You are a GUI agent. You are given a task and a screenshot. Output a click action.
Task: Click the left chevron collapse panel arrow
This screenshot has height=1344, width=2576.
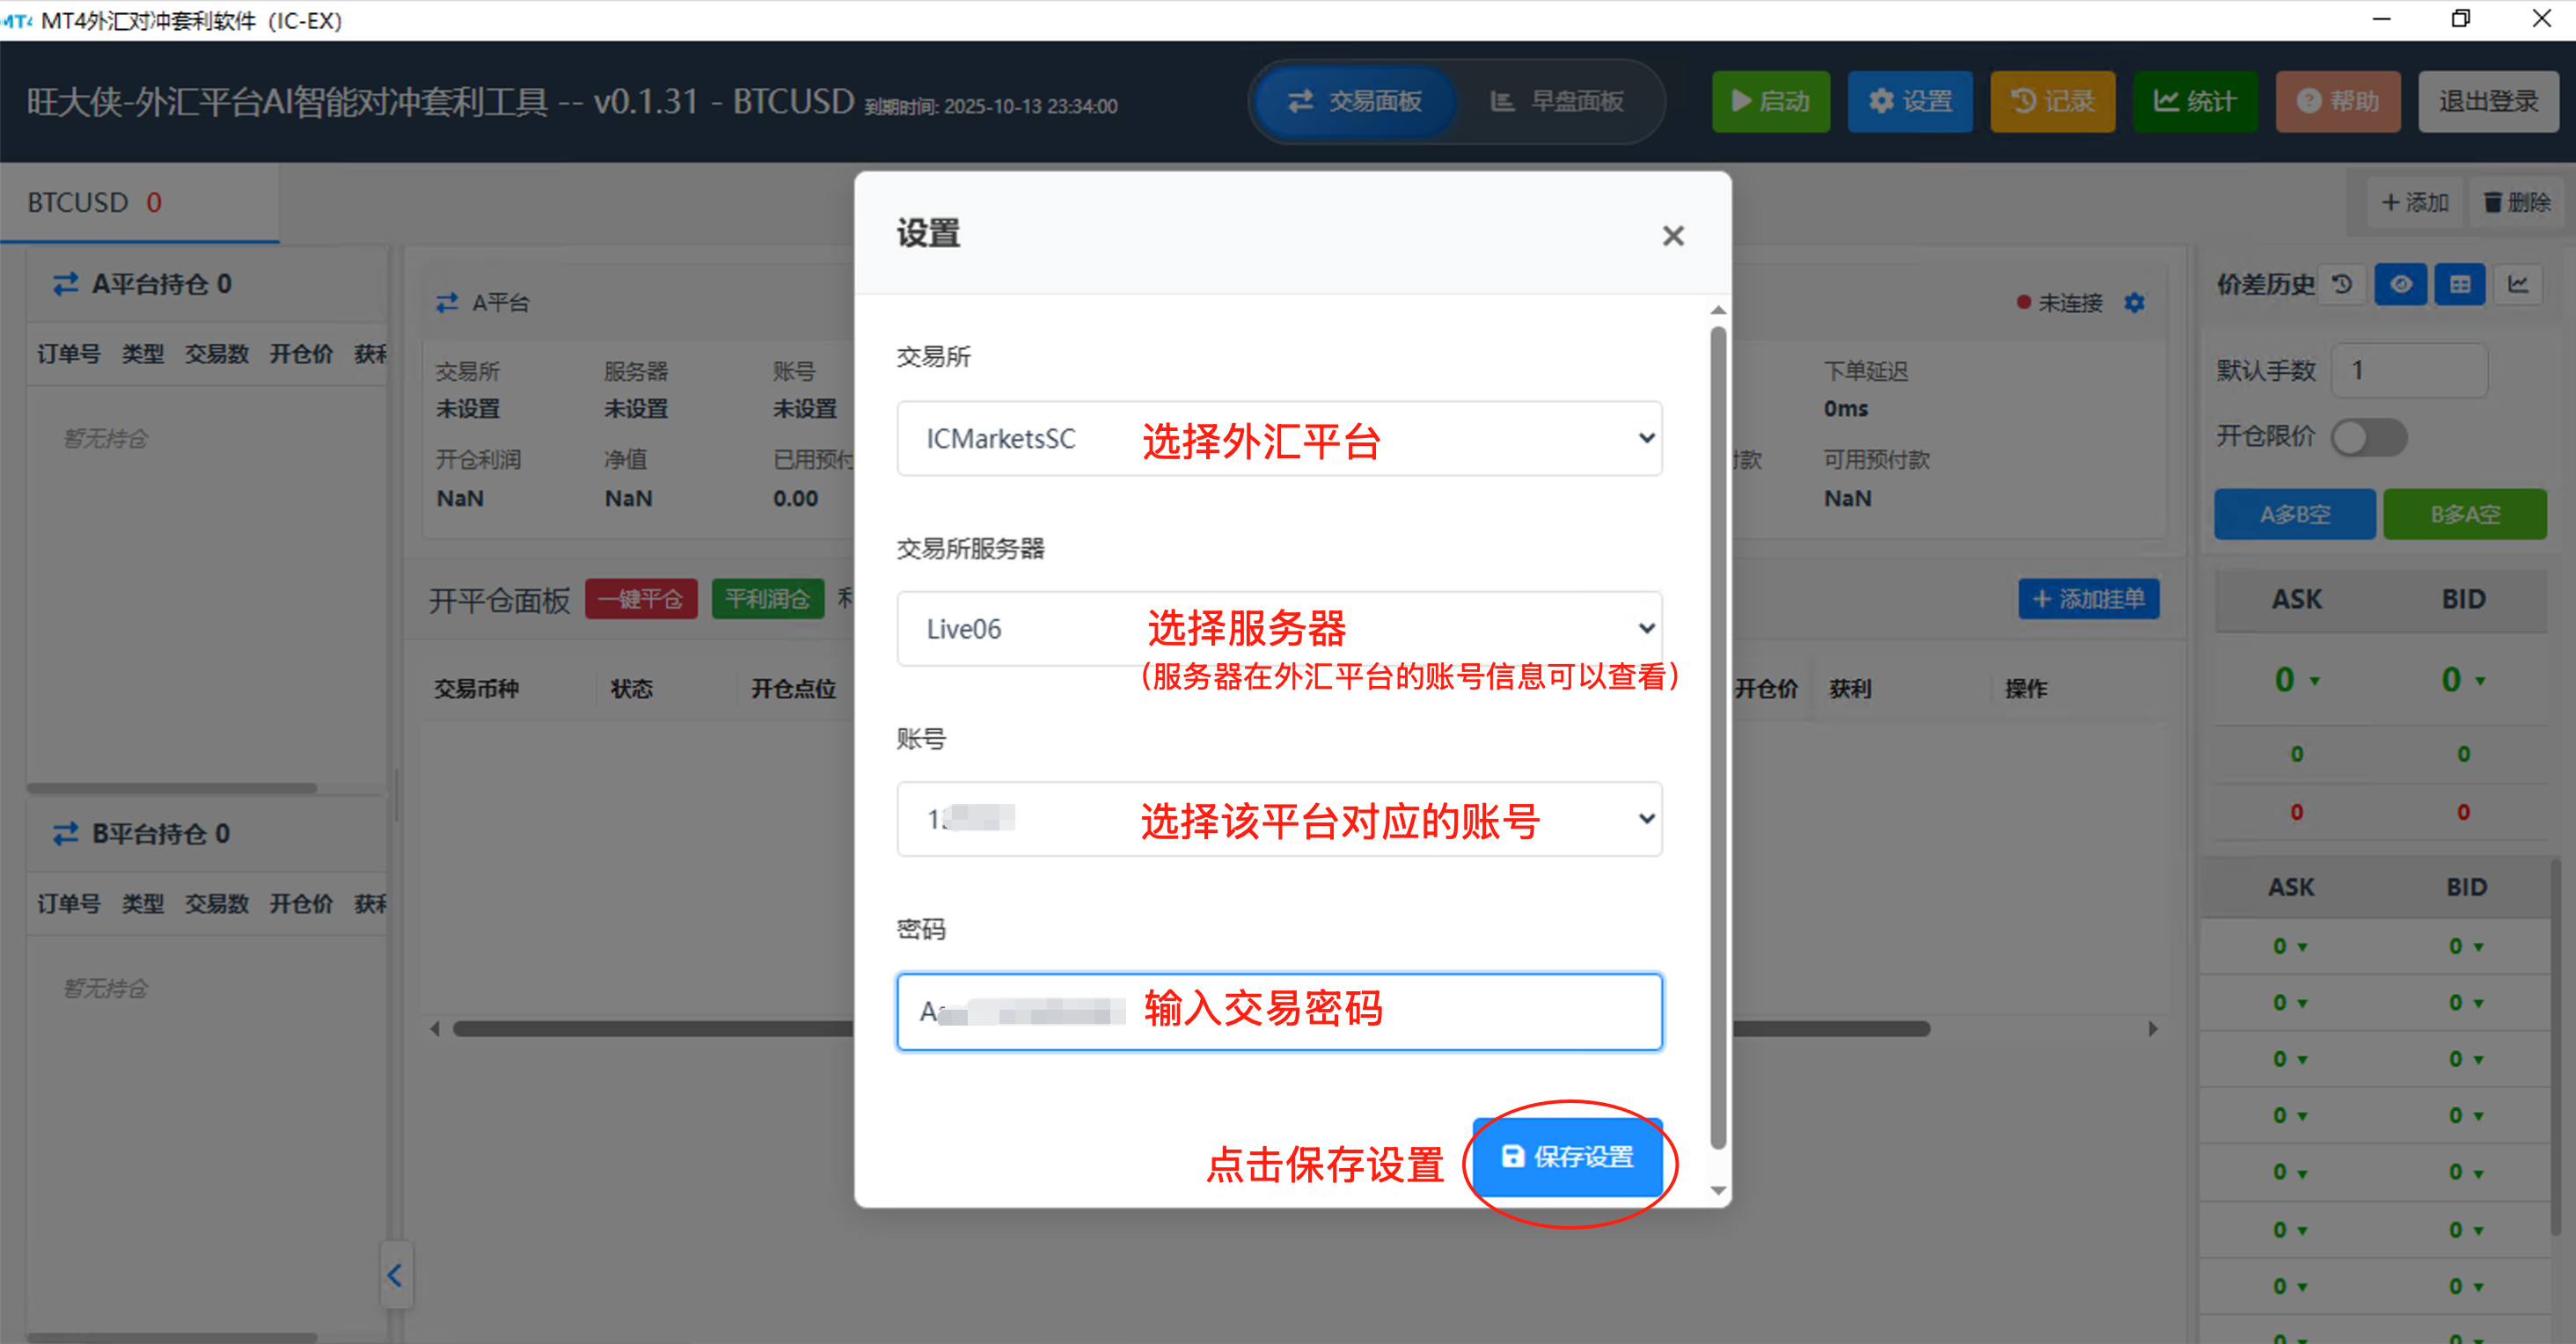tap(395, 1275)
